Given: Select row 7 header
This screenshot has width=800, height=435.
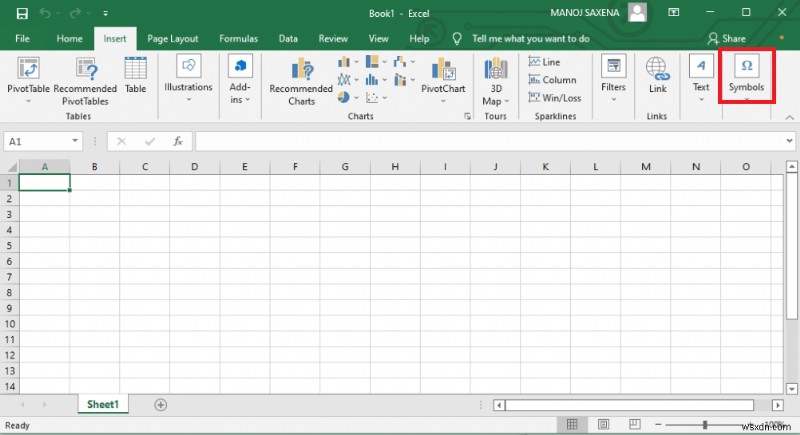Looking at the screenshot, I should pyautogui.click(x=9, y=277).
